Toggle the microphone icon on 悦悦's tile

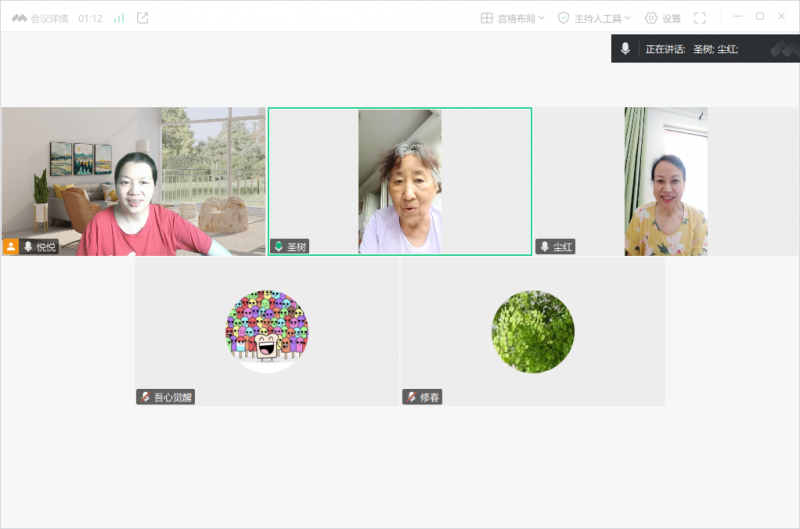pyautogui.click(x=28, y=246)
